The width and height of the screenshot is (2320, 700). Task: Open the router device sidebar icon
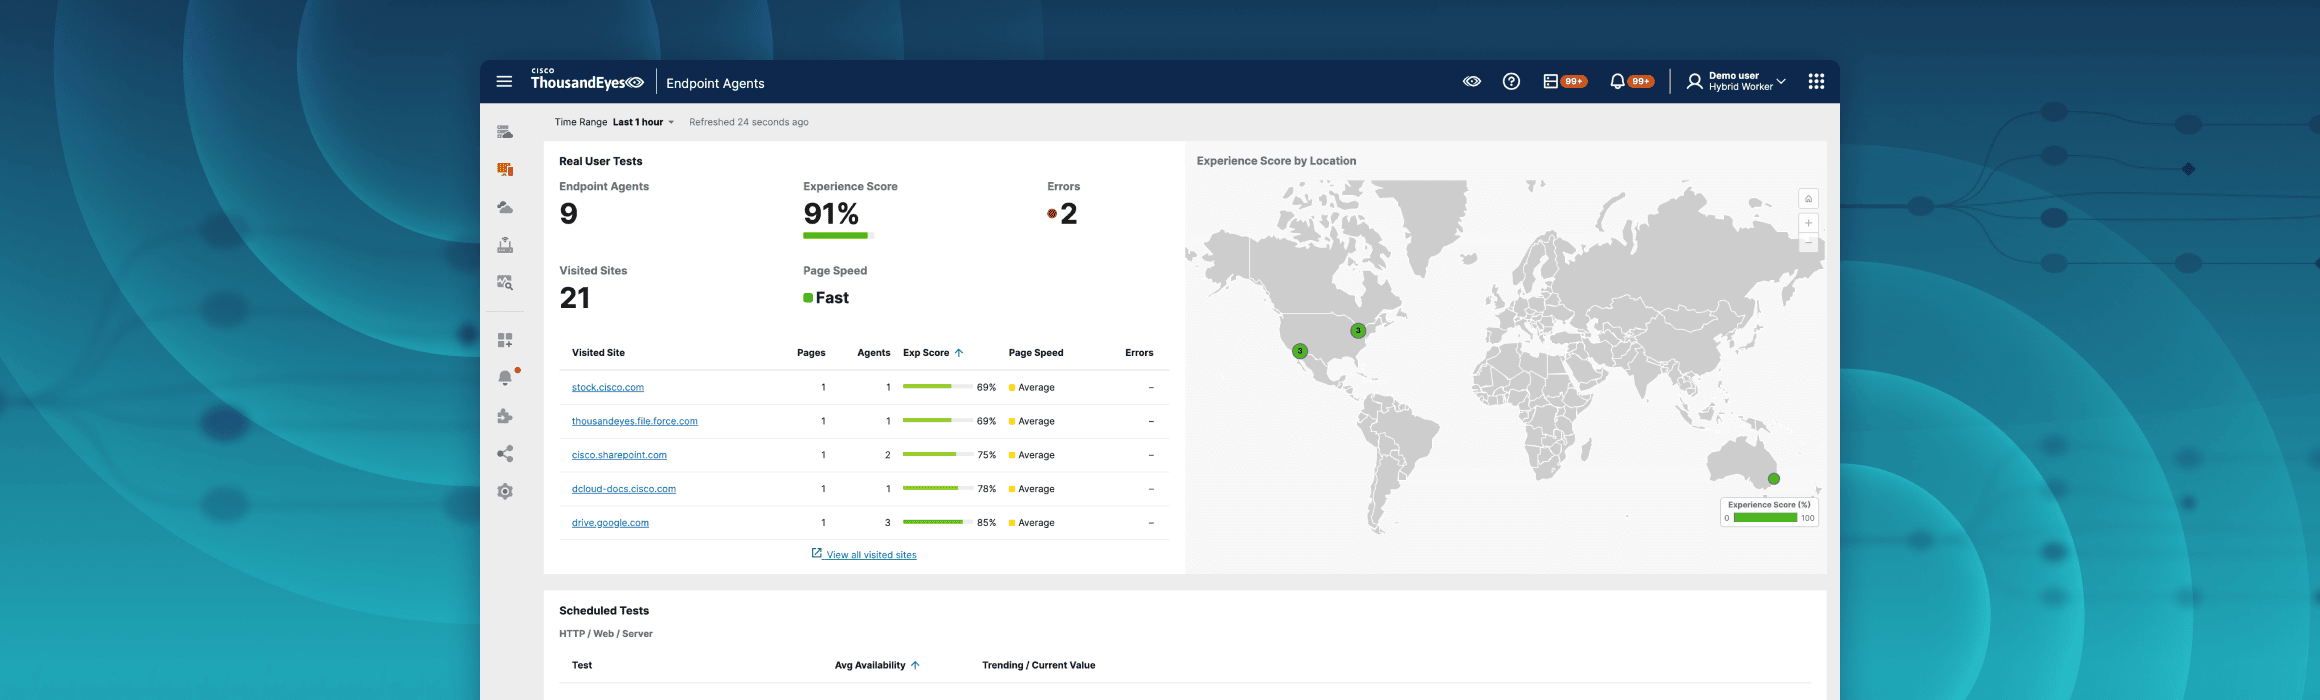505,245
